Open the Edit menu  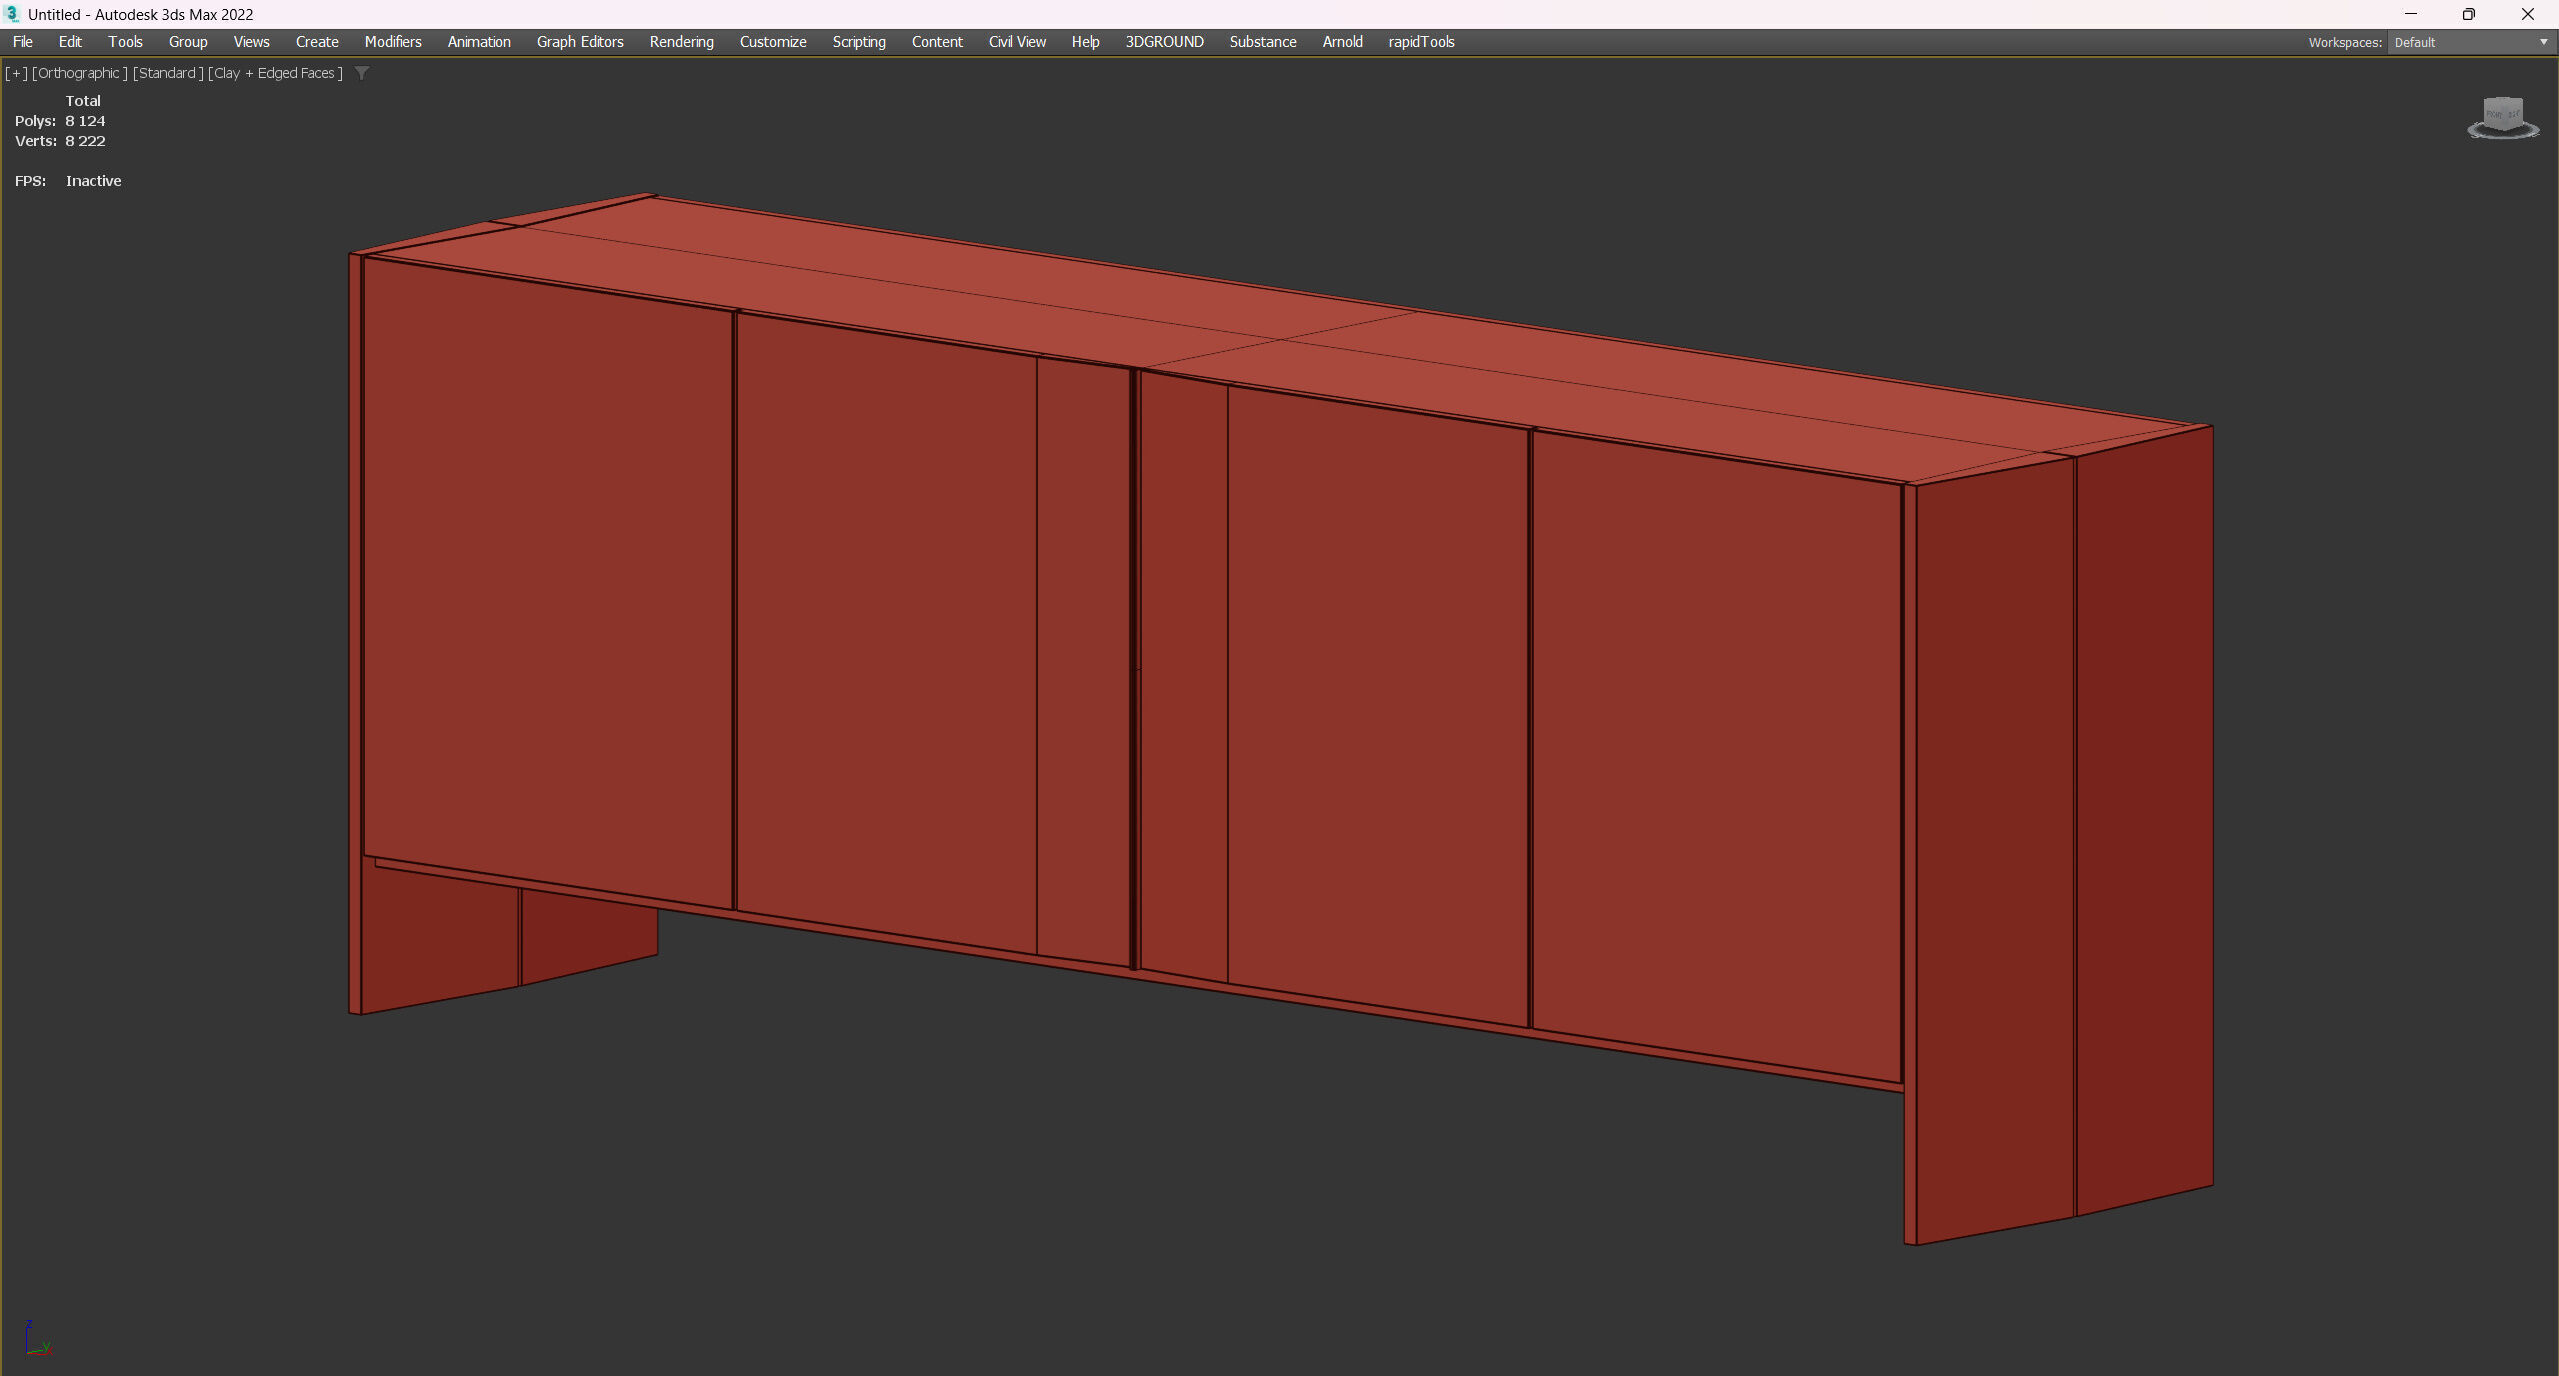pyautogui.click(x=70, y=42)
